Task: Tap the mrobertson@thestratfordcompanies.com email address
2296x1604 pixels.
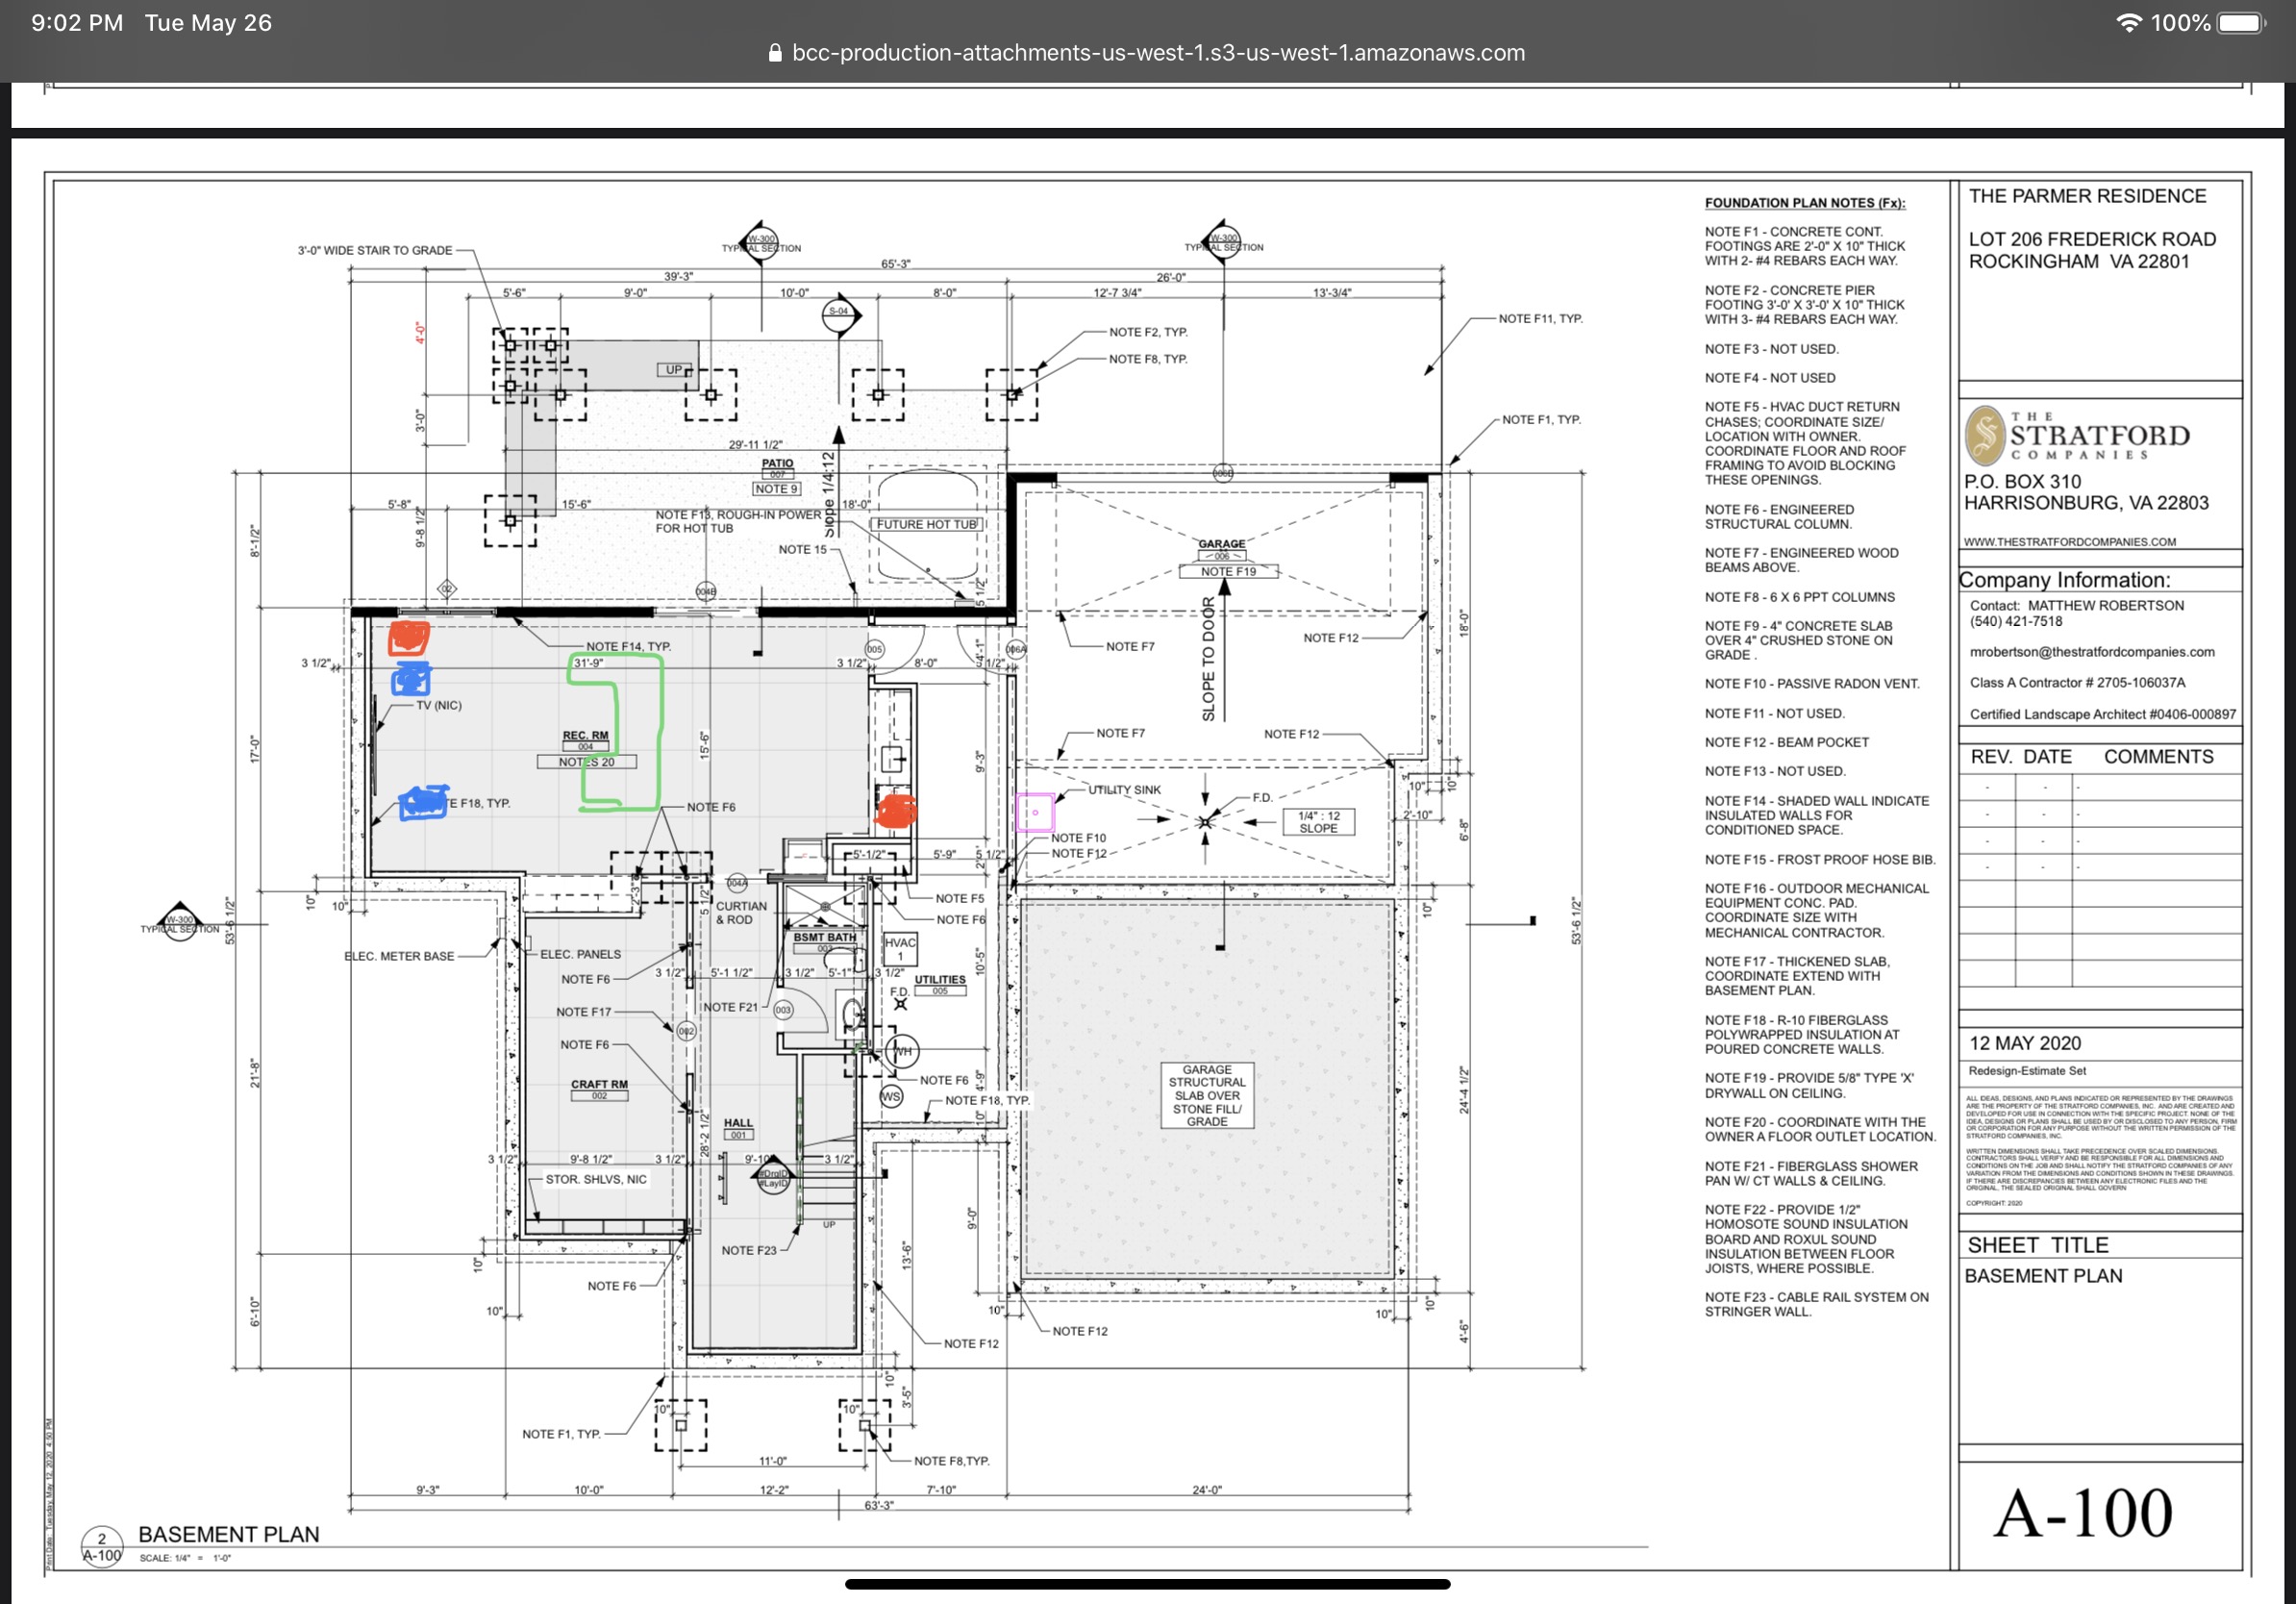Action: 2091,652
